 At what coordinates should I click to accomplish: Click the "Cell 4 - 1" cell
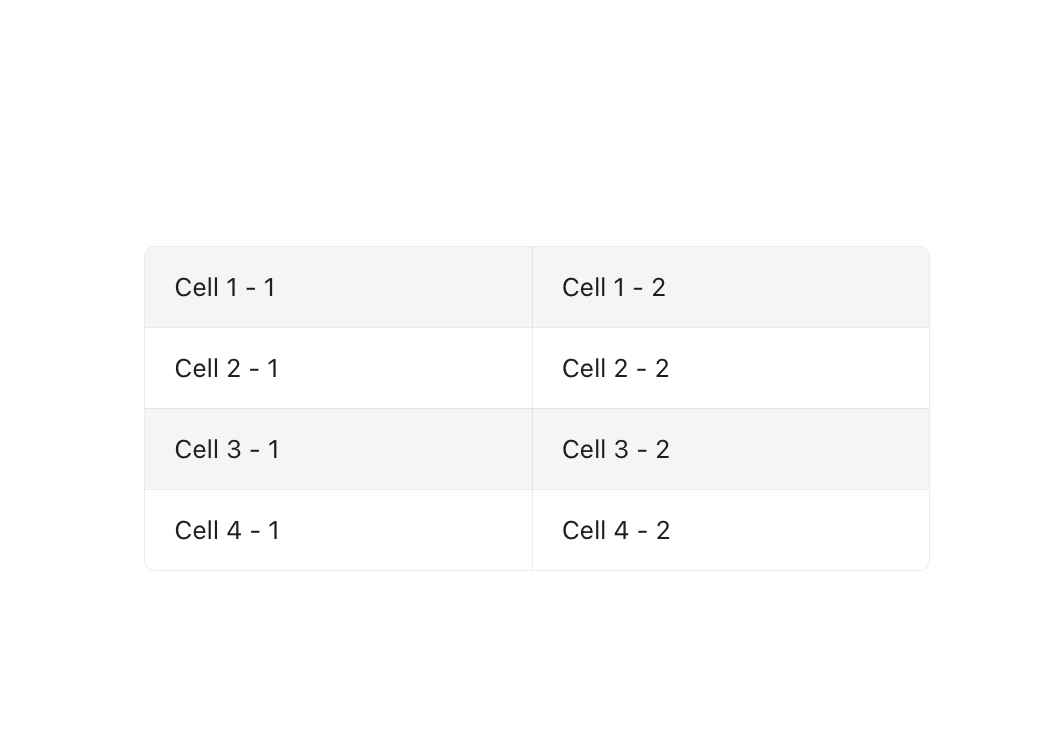[339, 530]
